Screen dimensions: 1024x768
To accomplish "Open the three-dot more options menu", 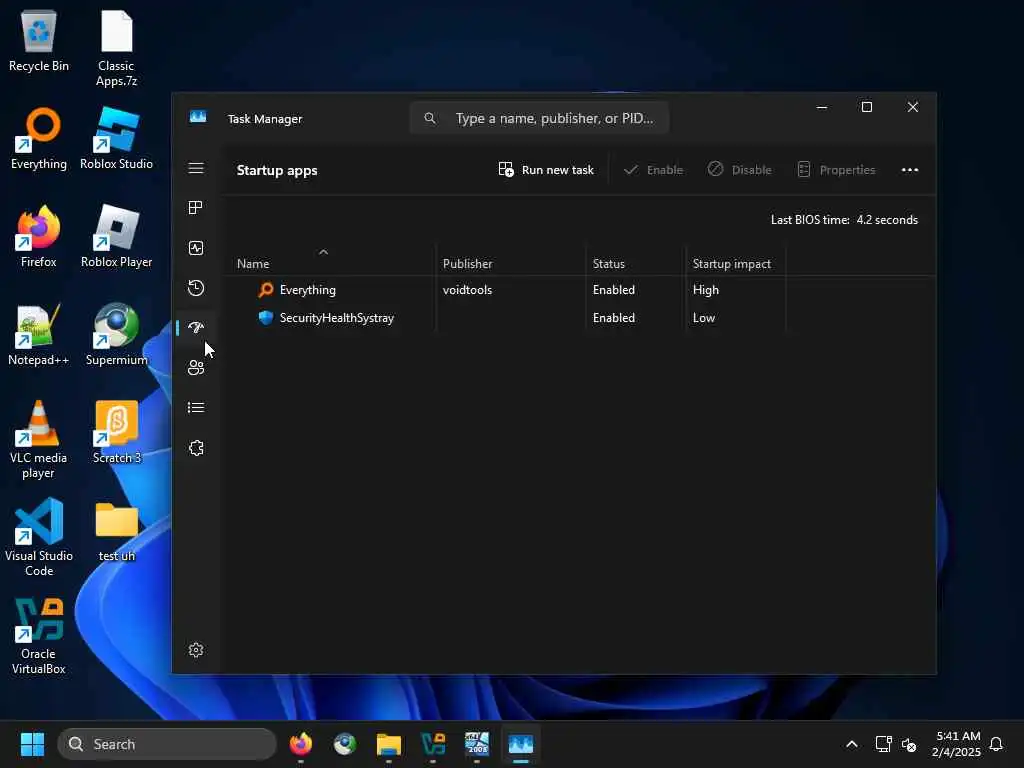I will click(910, 170).
